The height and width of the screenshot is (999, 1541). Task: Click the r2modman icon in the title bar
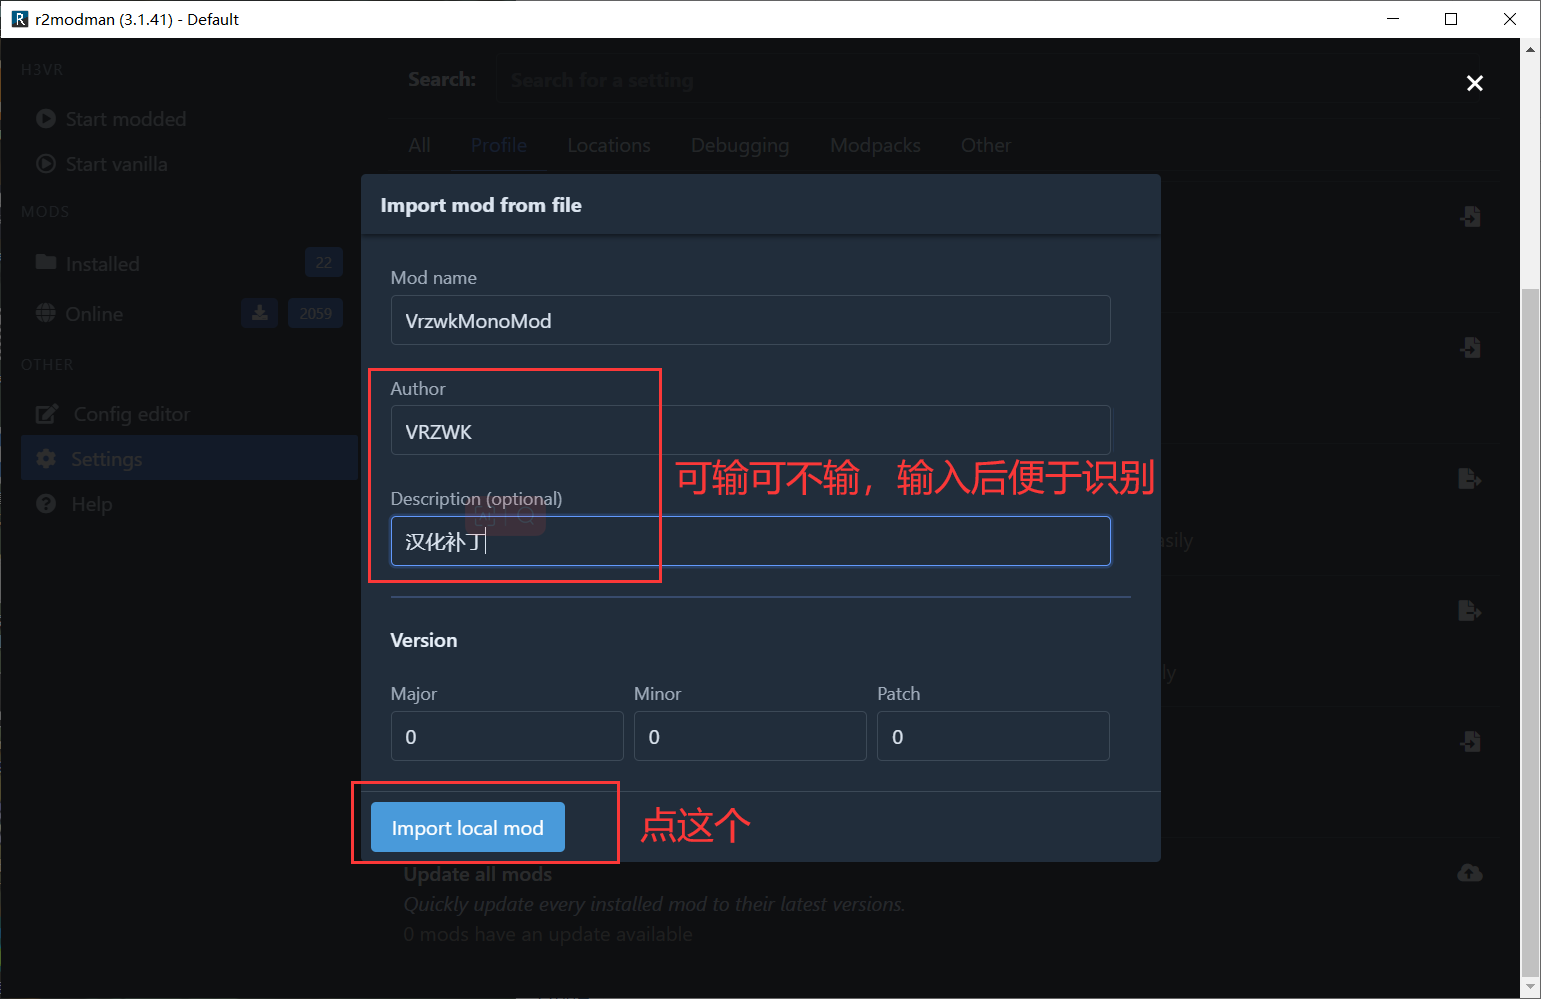(x=20, y=18)
